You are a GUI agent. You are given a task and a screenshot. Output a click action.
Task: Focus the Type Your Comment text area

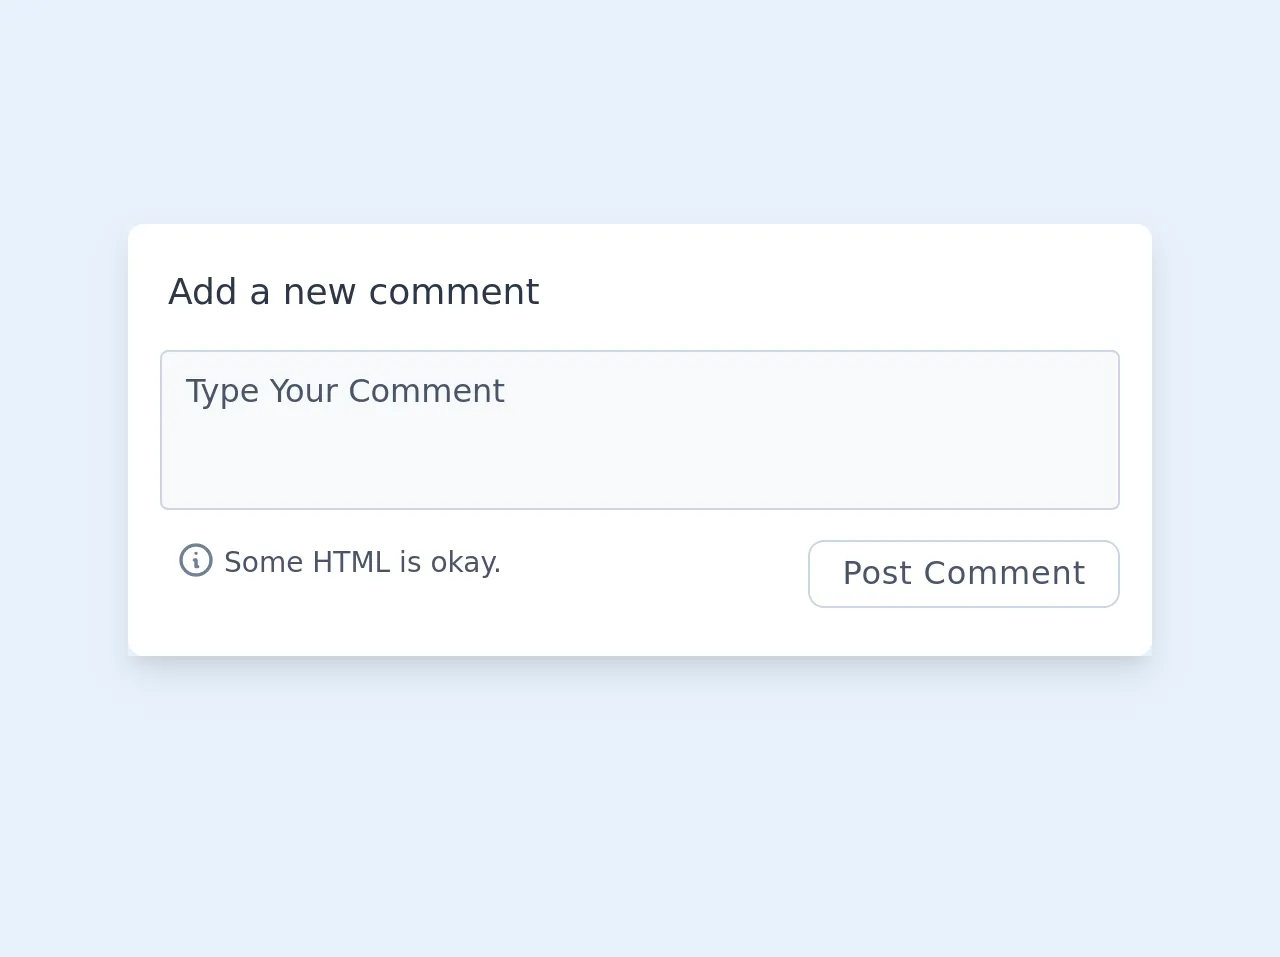pyautogui.click(x=640, y=430)
